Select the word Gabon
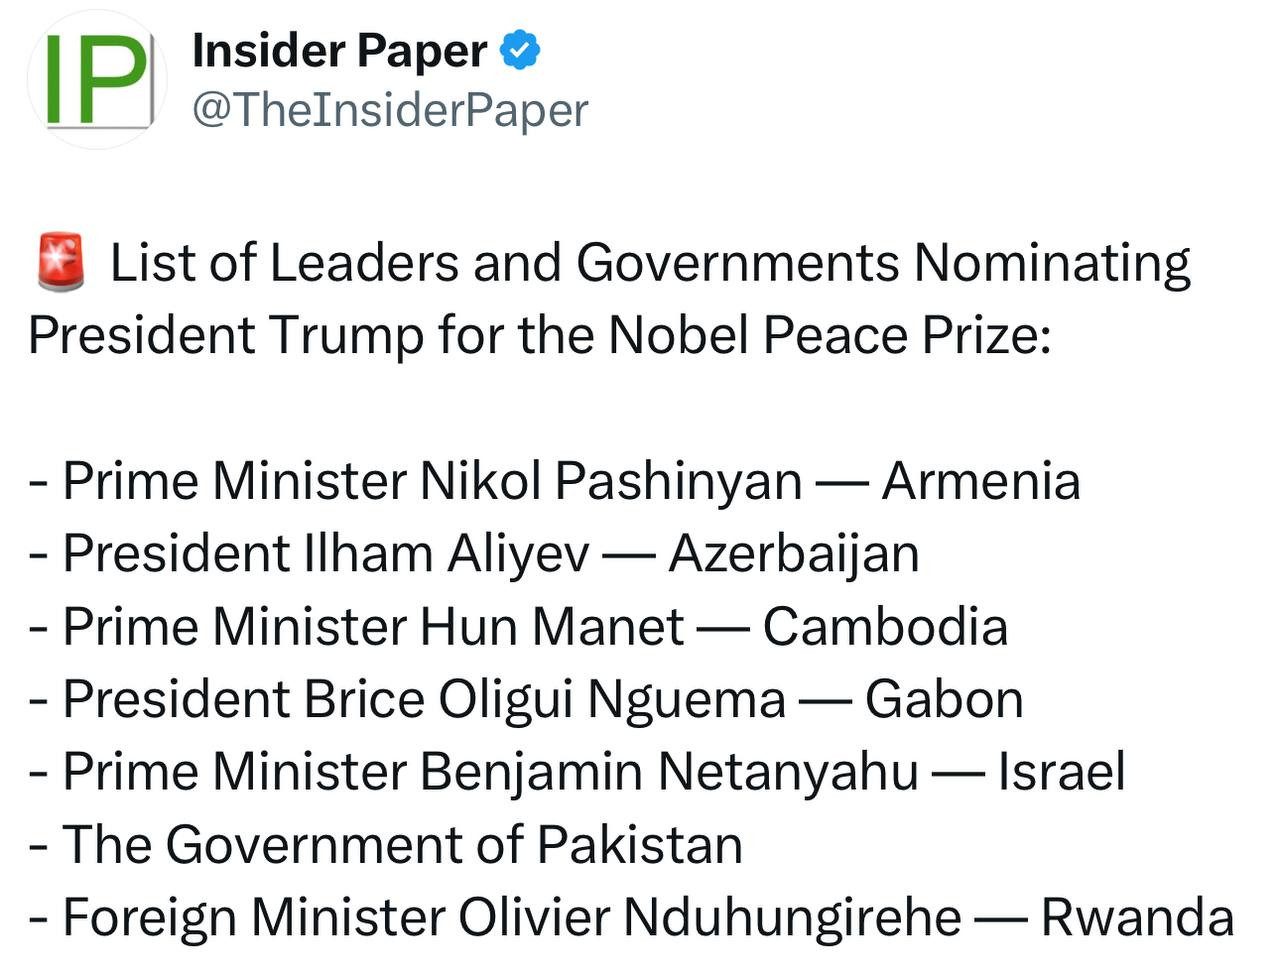1280x975 pixels. pyautogui.click(x=944, y=700)
